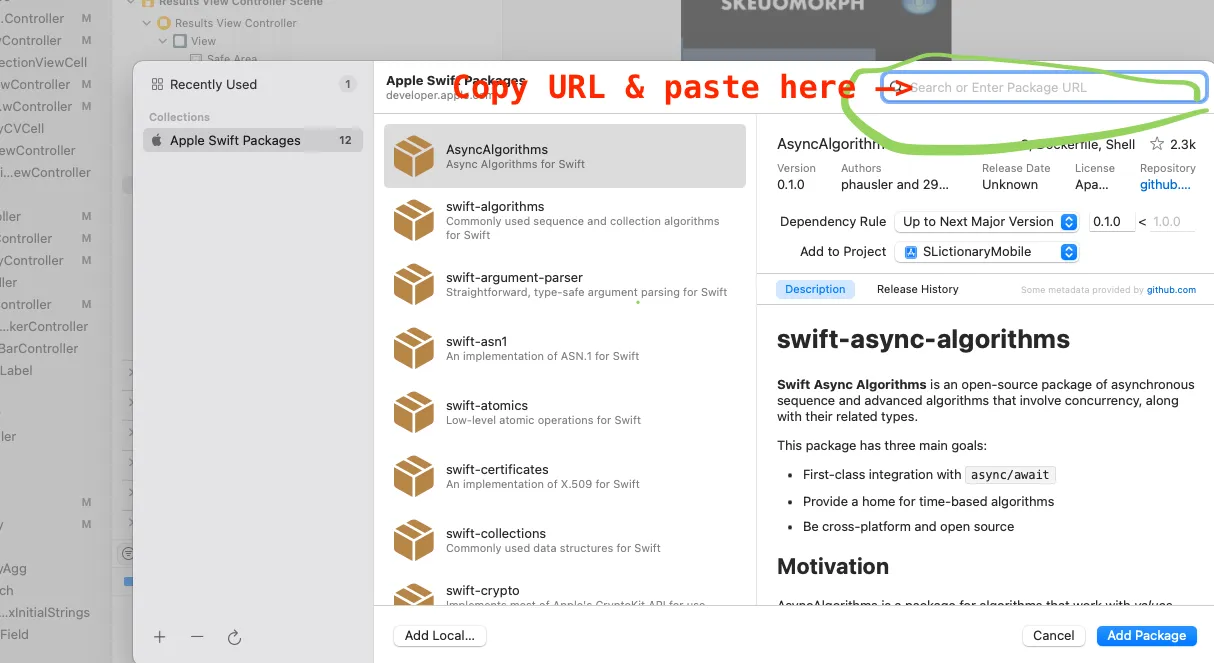Select Safe Area in the document outline
The width and height of the screenshot is (1214, 663).
pos(232,59)
